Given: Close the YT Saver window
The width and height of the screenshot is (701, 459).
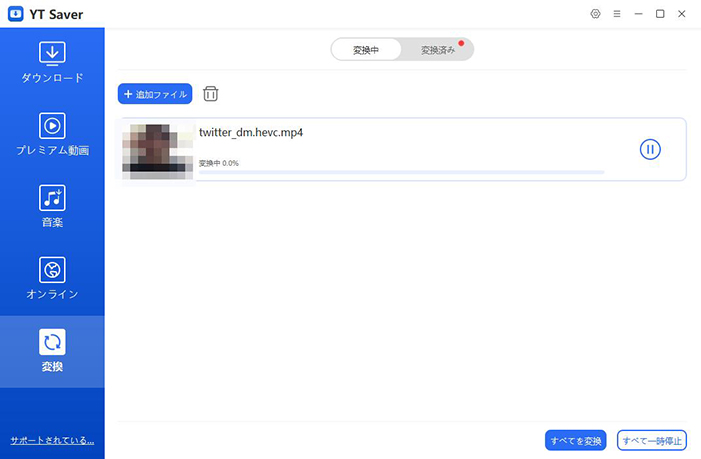Looking at the screenshot, I should pyautogui.click(x=681, y=14).
